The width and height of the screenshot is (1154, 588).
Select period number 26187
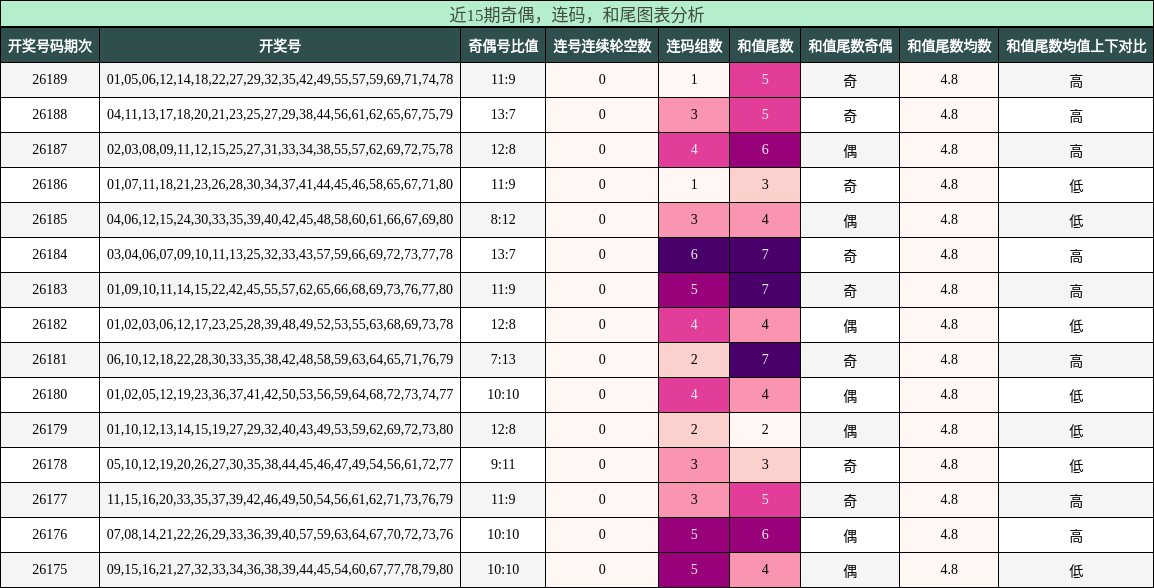pos(50,149)
